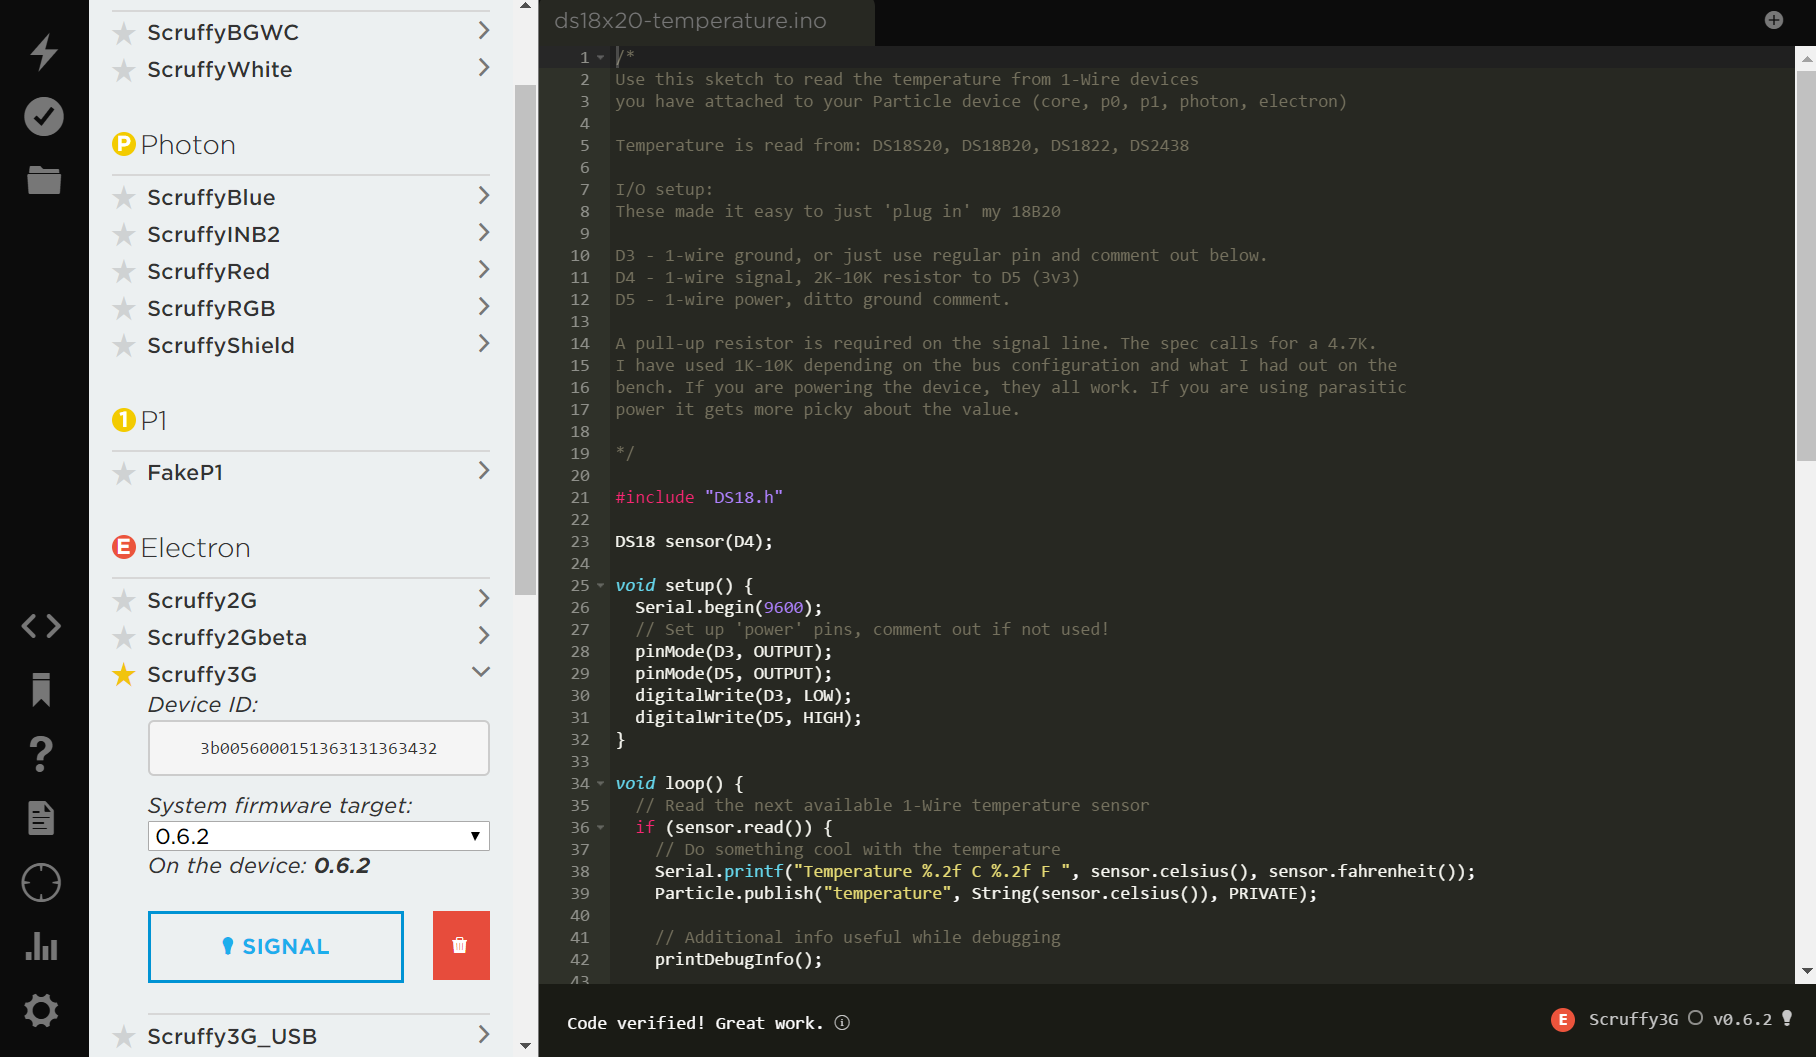Screen dimensions: 1816x1057
Task: Star the ScruffyRed device
Action: tap(124, 272)
